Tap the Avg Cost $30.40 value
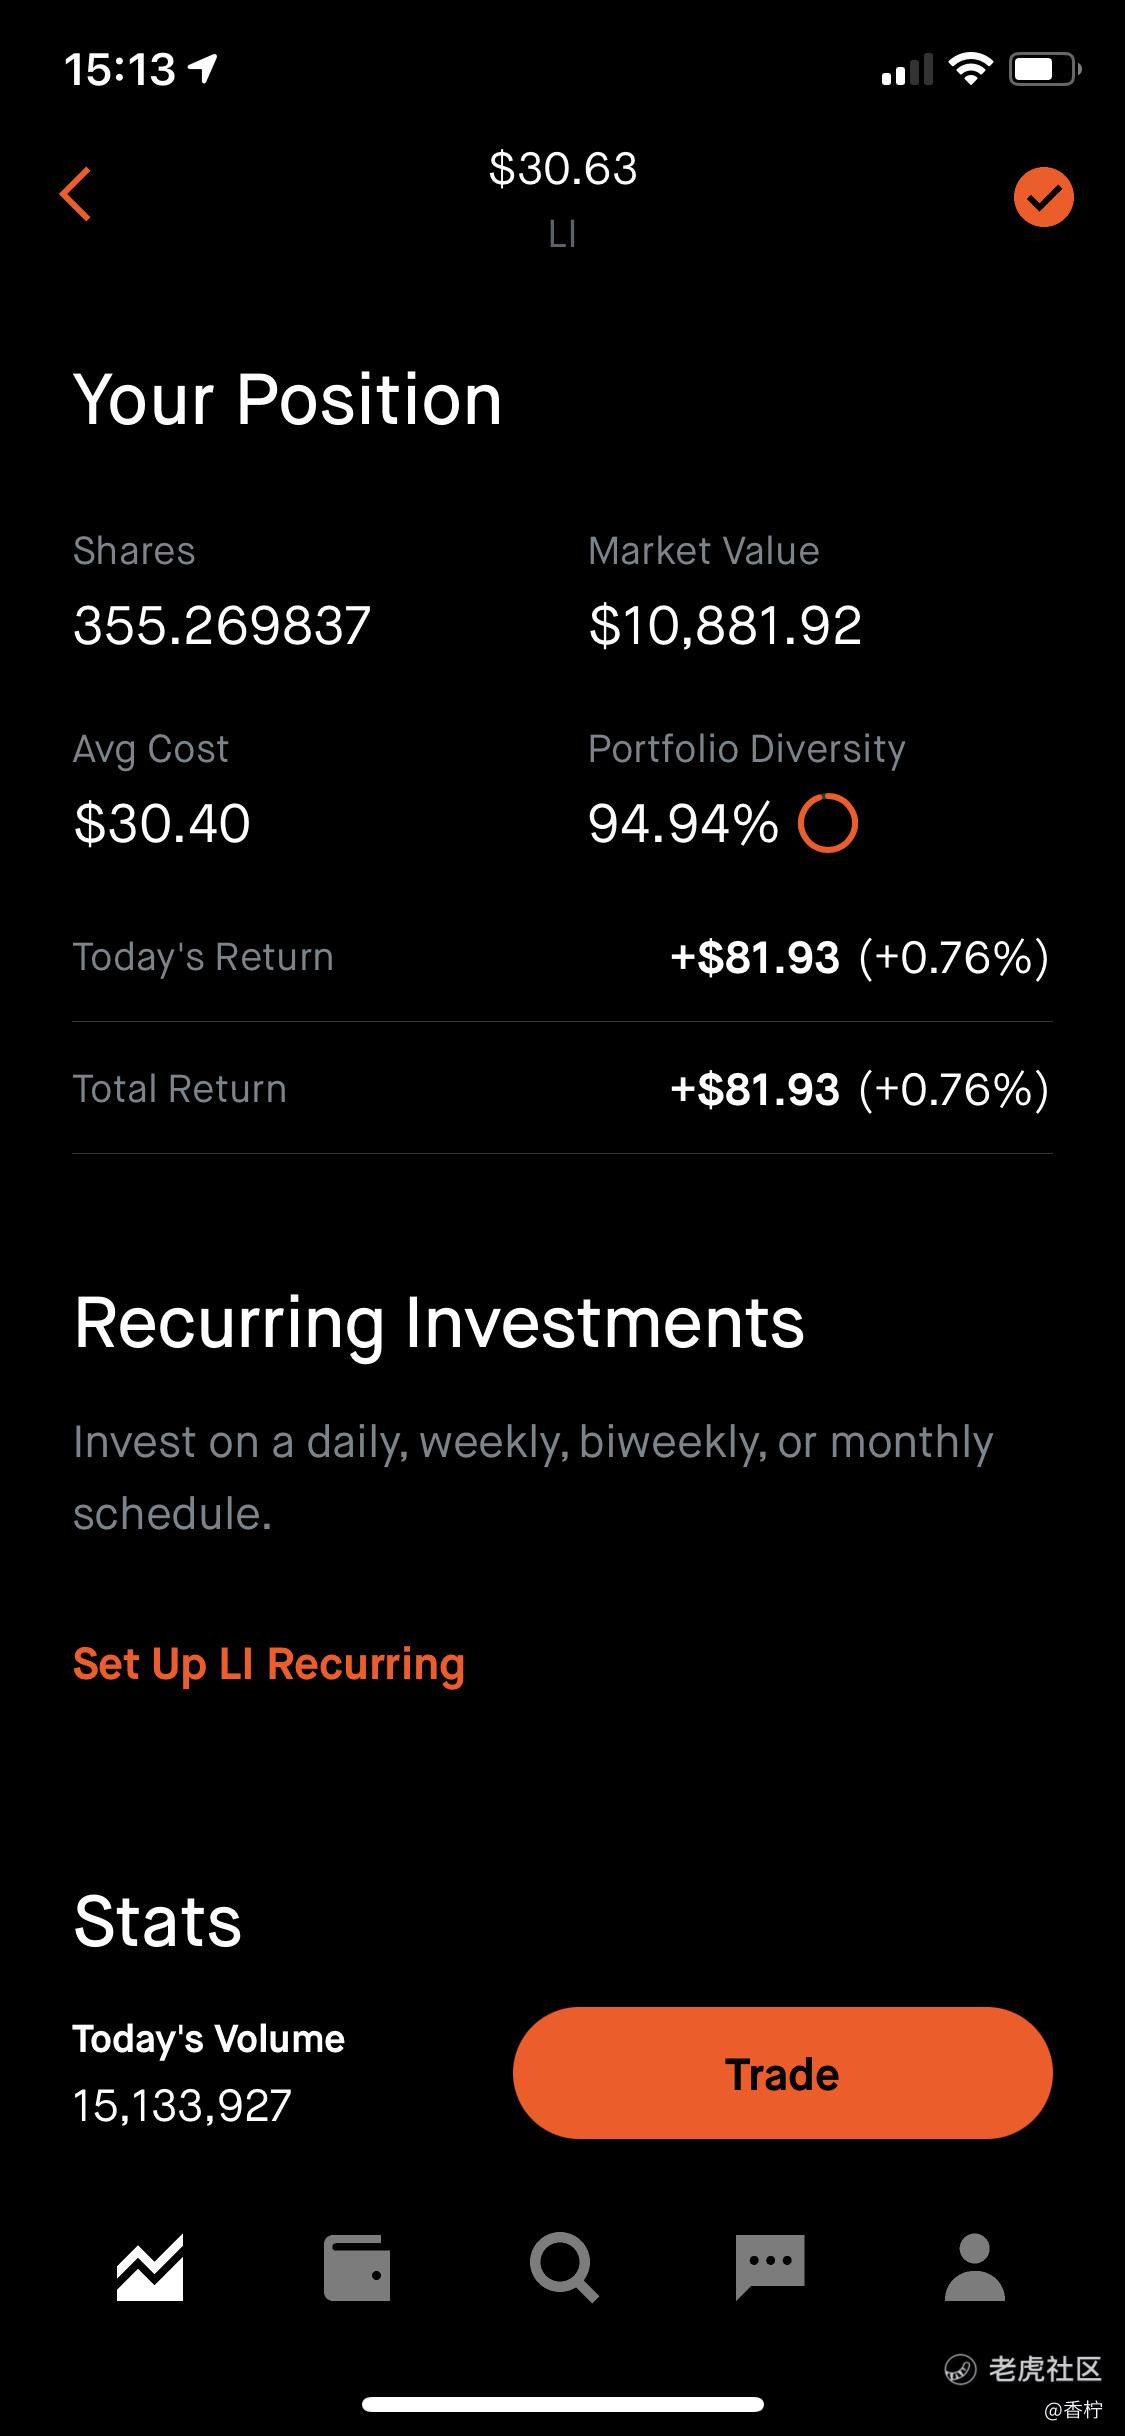The height and width of the screenshot is (2436, 1125). pyautogui.click(x=162, y=824)
